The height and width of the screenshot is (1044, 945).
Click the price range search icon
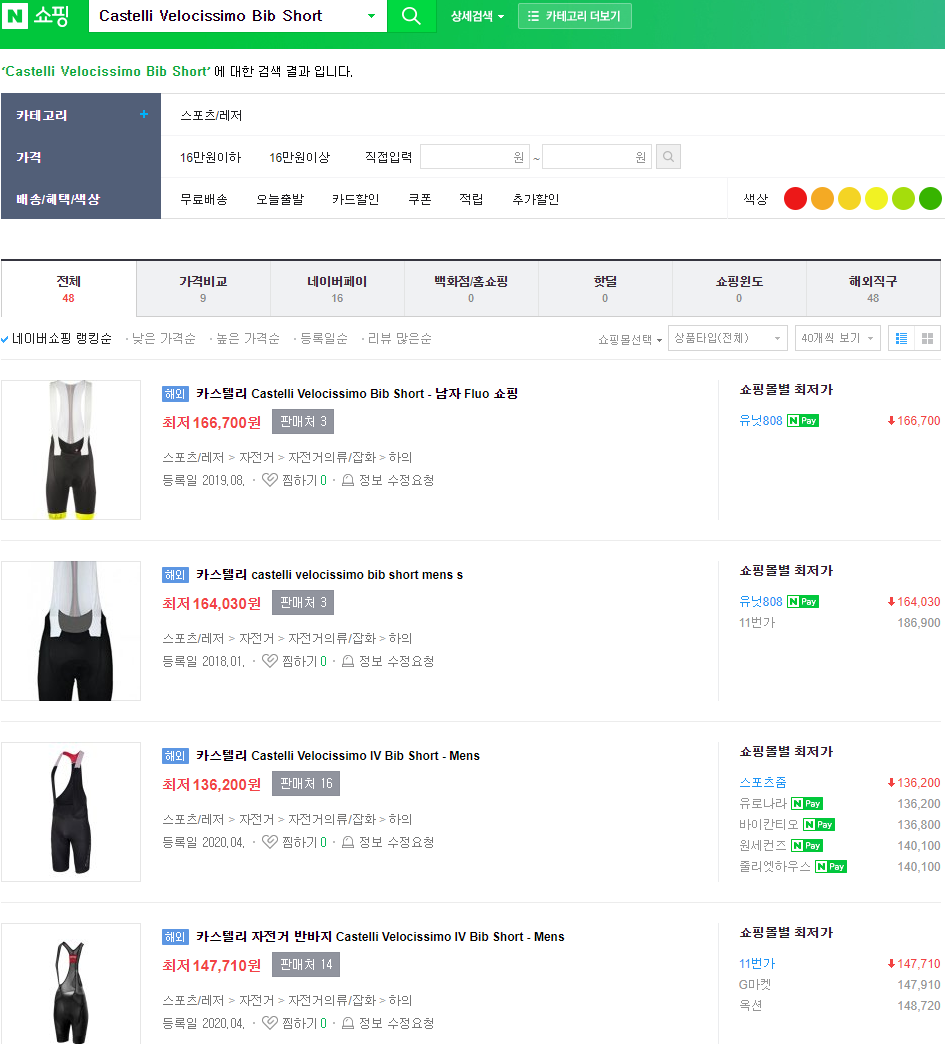(668, 156)
